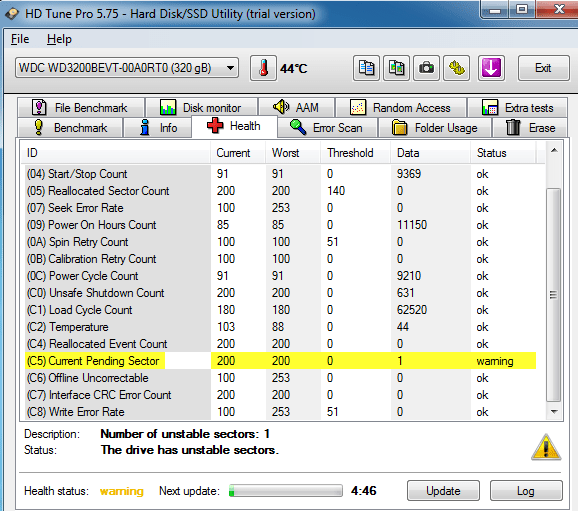Click the 44°C temperature reading
Screen dimensions: 578x511
(x=293, y=69)
